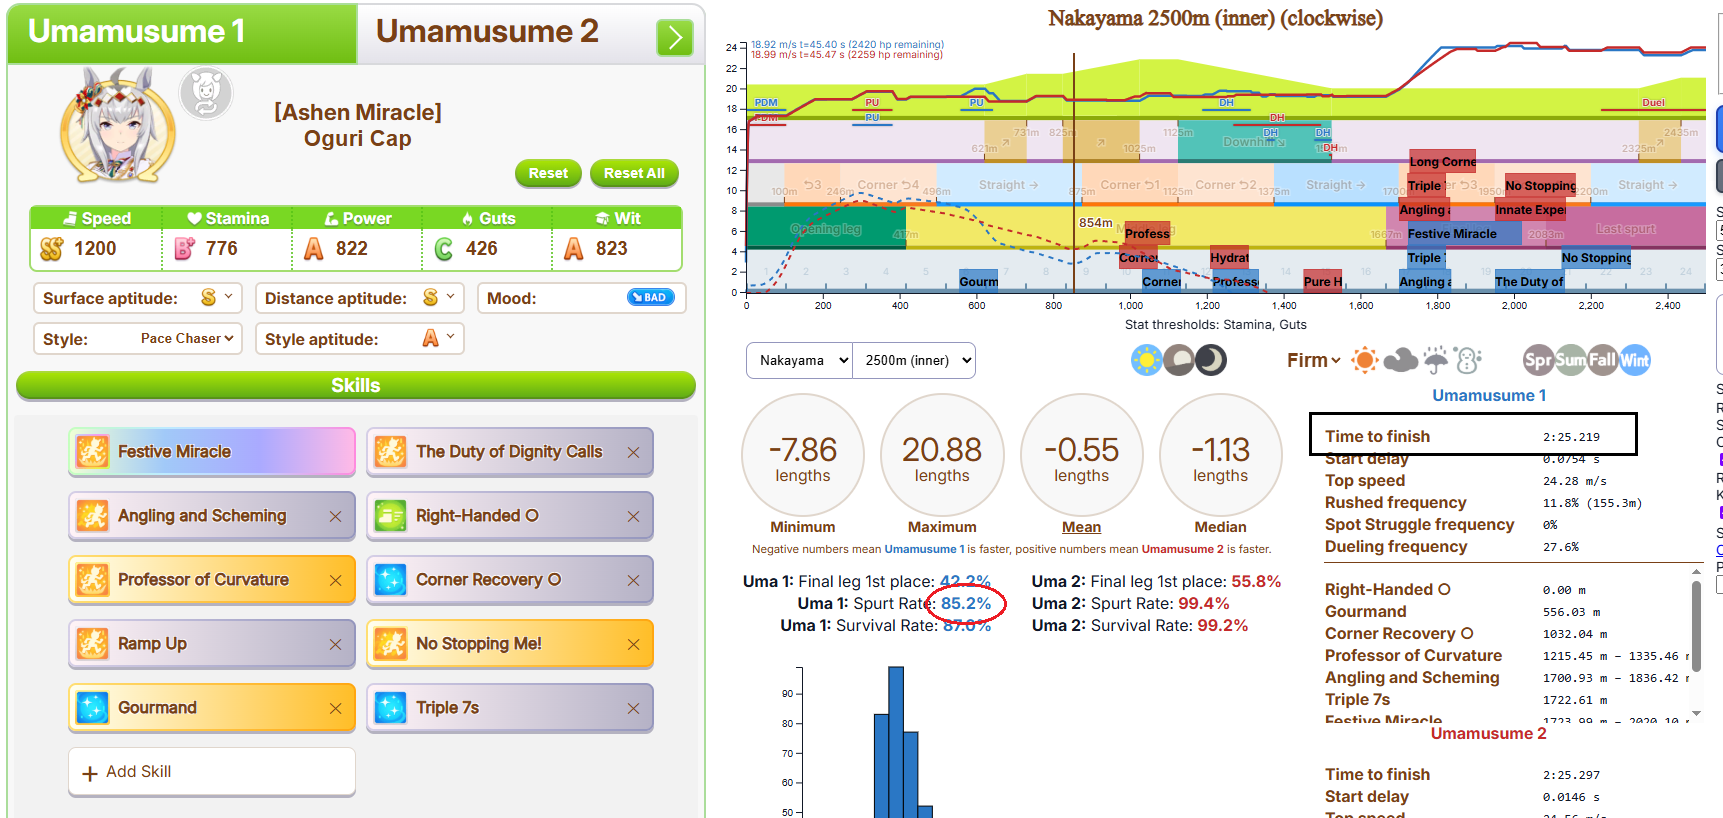Click the blue Corner Recovery O skill icon
The height and width of the screenshot is (818, 1723).
pyautogui.click(x=390, y=580)
